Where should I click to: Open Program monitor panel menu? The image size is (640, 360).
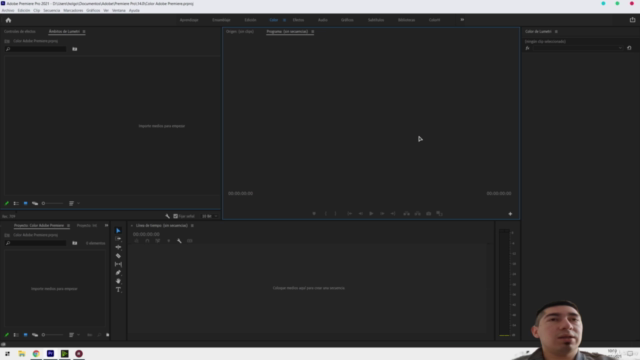[x=313, y=31]
